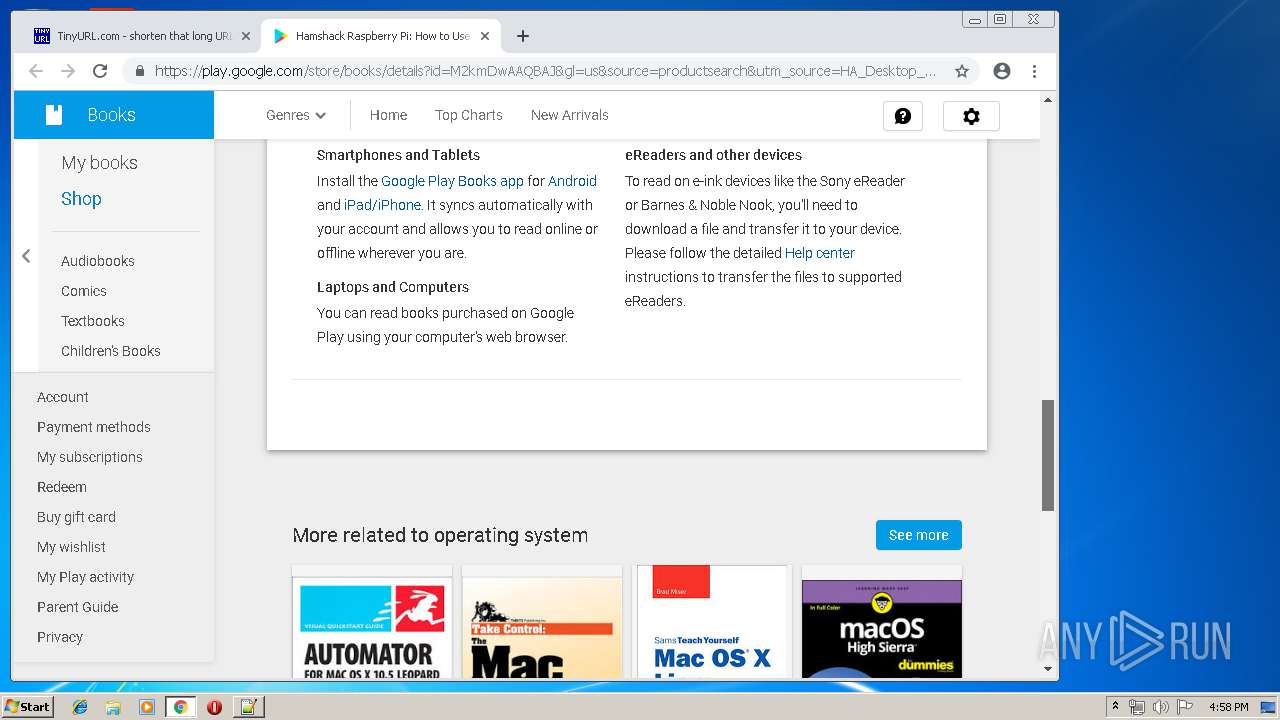Open My books in the sidebar

click(99, 163)
